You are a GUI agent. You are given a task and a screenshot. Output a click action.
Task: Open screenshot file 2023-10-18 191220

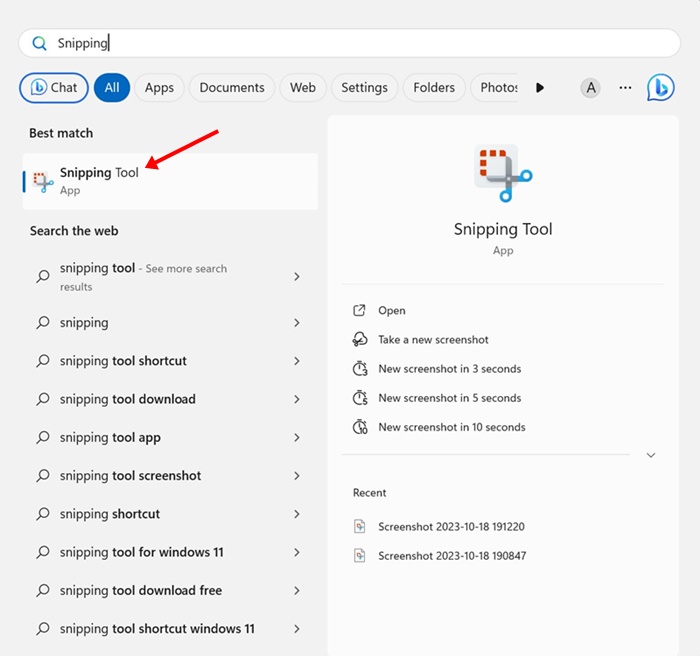pos(451,526)
